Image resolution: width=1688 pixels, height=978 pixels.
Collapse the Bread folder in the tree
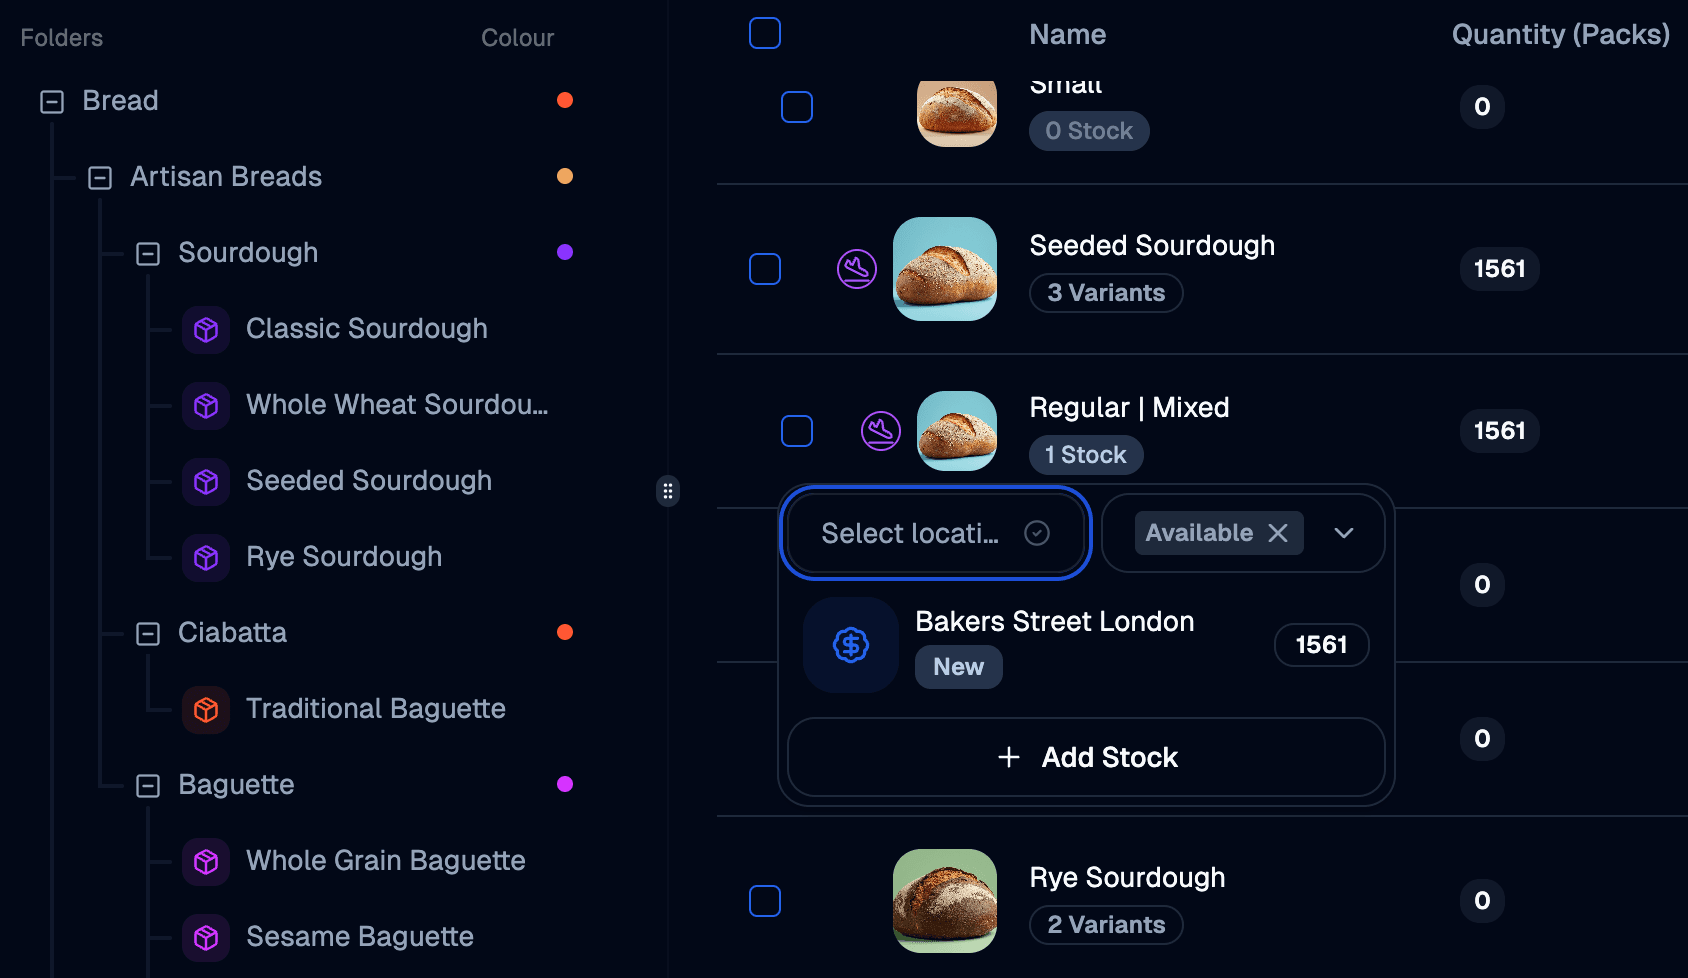click(x=51, y=100)
